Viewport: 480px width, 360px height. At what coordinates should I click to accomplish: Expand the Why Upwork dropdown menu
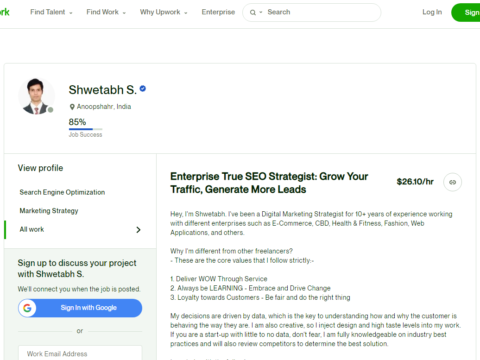(163, 12)
